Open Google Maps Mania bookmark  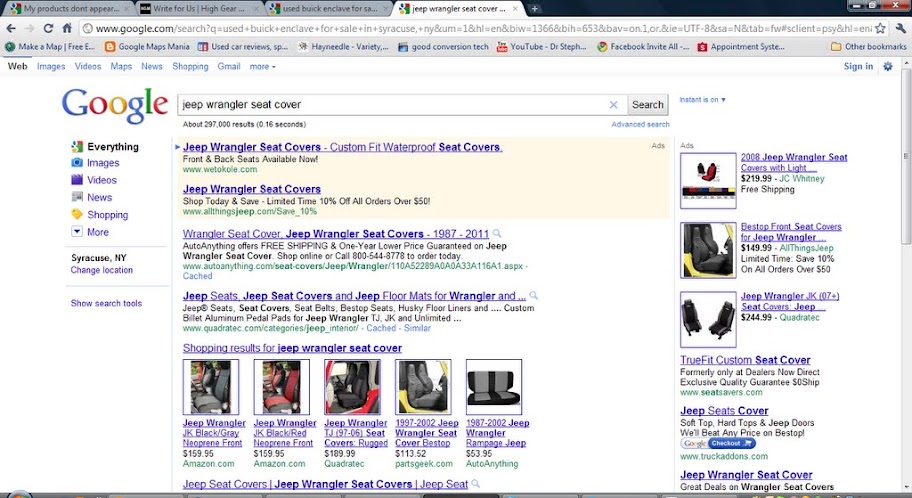click(x=148, y=47)
